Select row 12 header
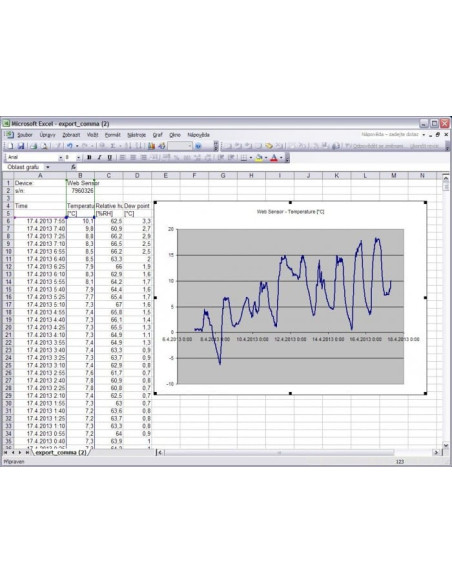Screen dimensions: 452x584 [8, 267]
